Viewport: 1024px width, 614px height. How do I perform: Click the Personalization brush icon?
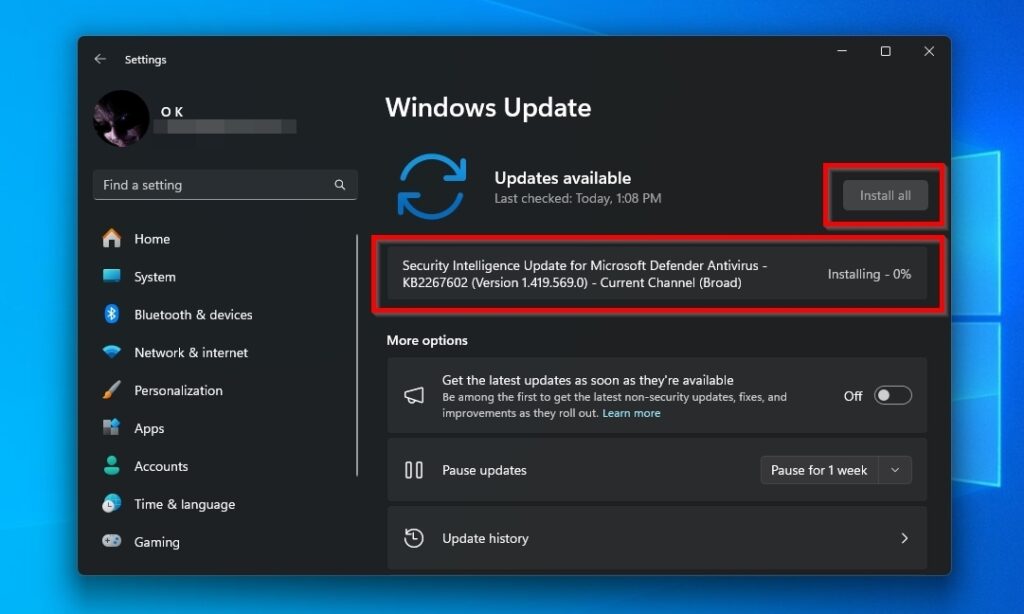[x=111, y=390]
